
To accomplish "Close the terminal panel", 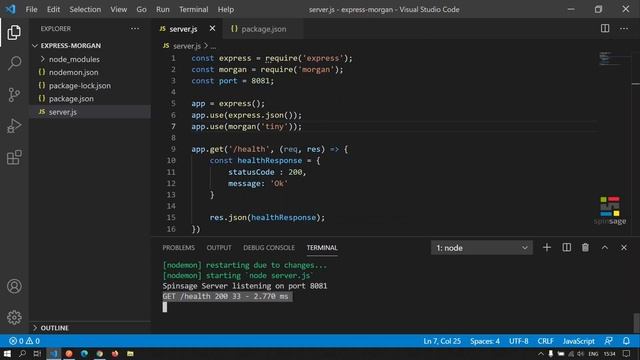I will pos(624,248).
